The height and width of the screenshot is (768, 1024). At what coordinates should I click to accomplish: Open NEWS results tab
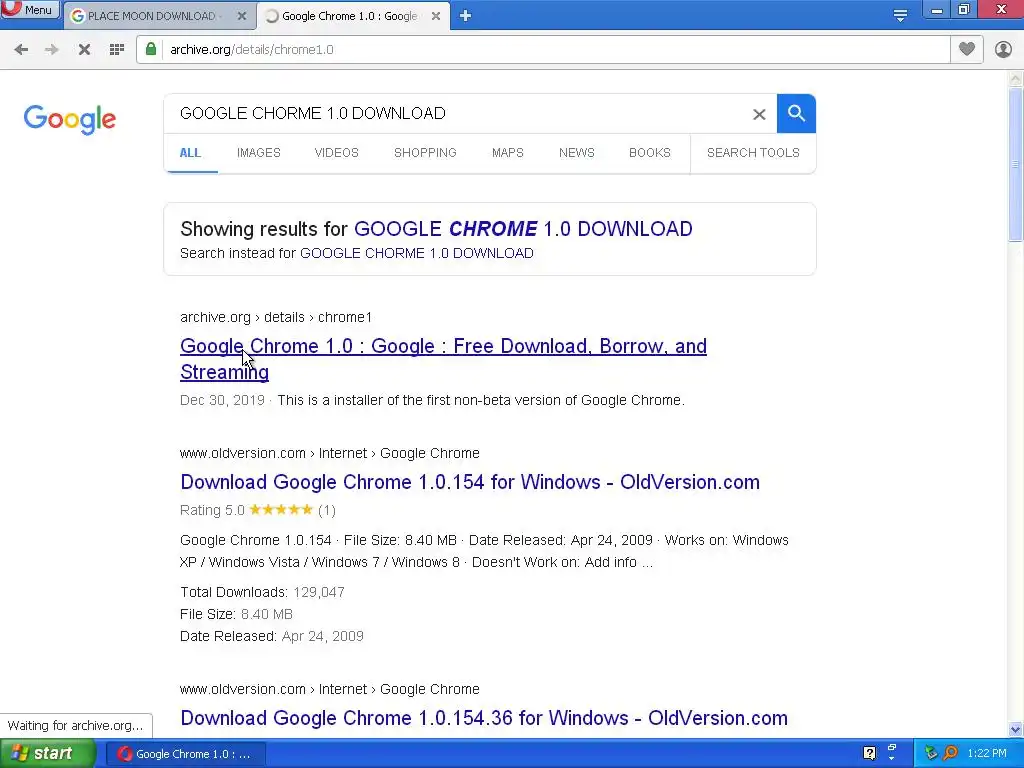[577, 153]
